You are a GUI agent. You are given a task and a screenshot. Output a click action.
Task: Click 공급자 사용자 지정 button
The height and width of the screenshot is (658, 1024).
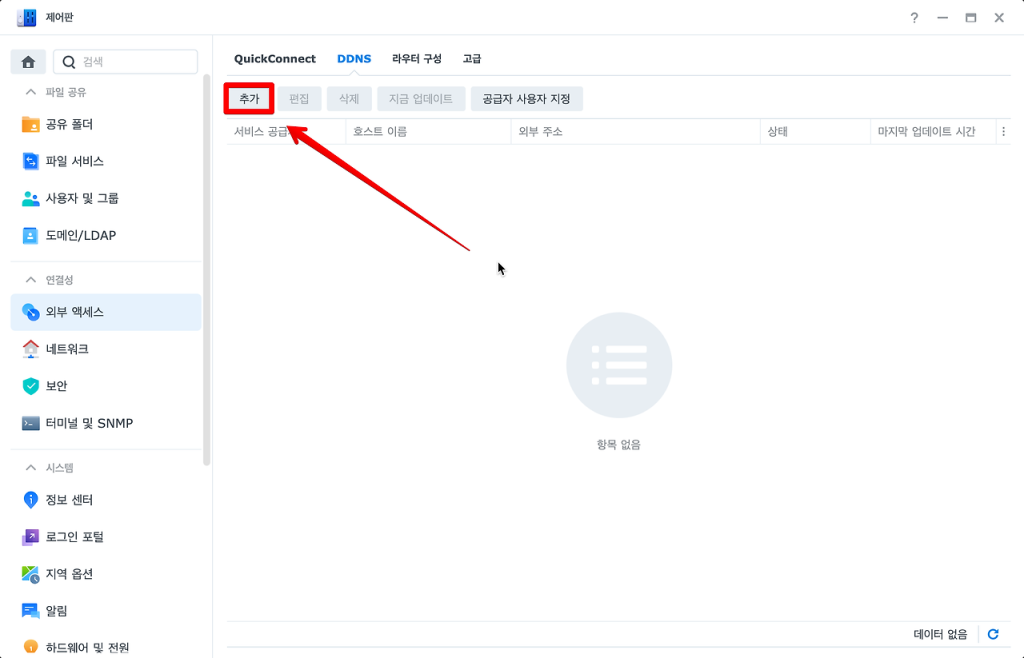[x=526, y=99]
